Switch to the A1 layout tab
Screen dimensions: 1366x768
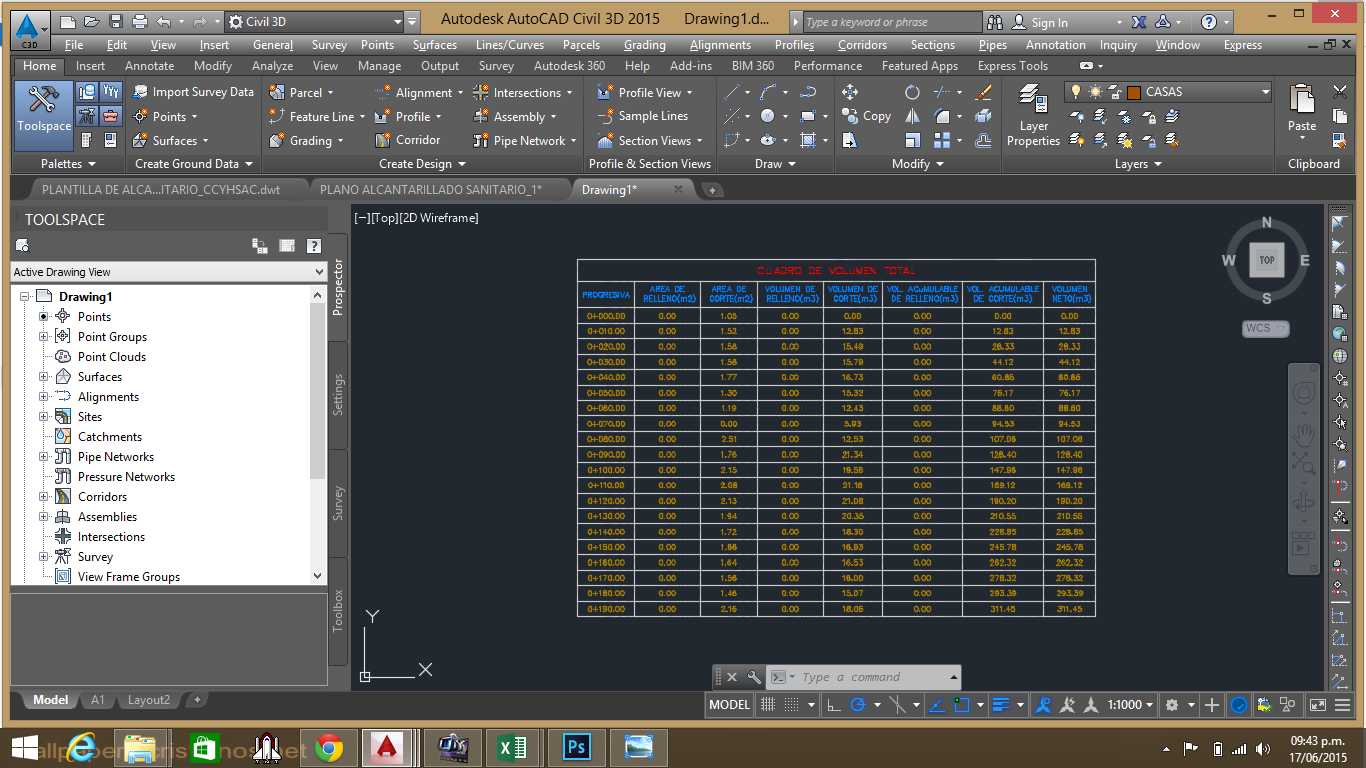tap(98, 700)
